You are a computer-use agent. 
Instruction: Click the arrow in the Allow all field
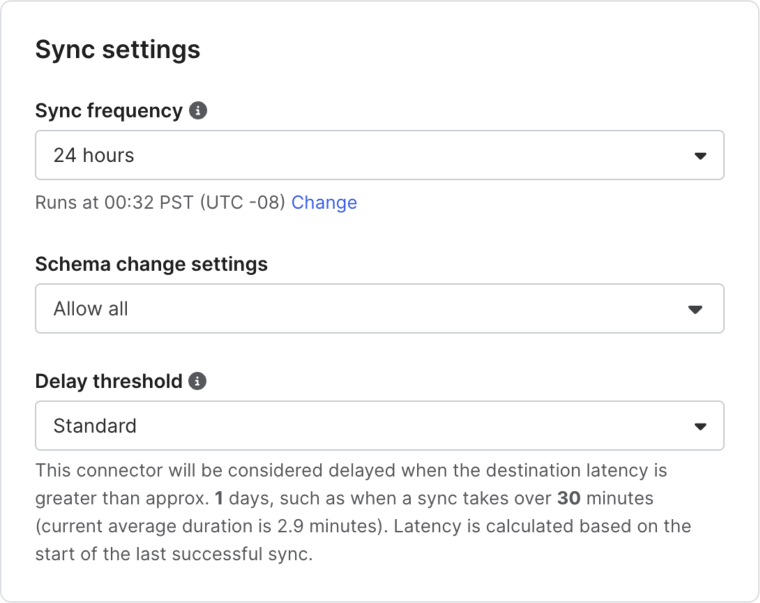(696, 309)
